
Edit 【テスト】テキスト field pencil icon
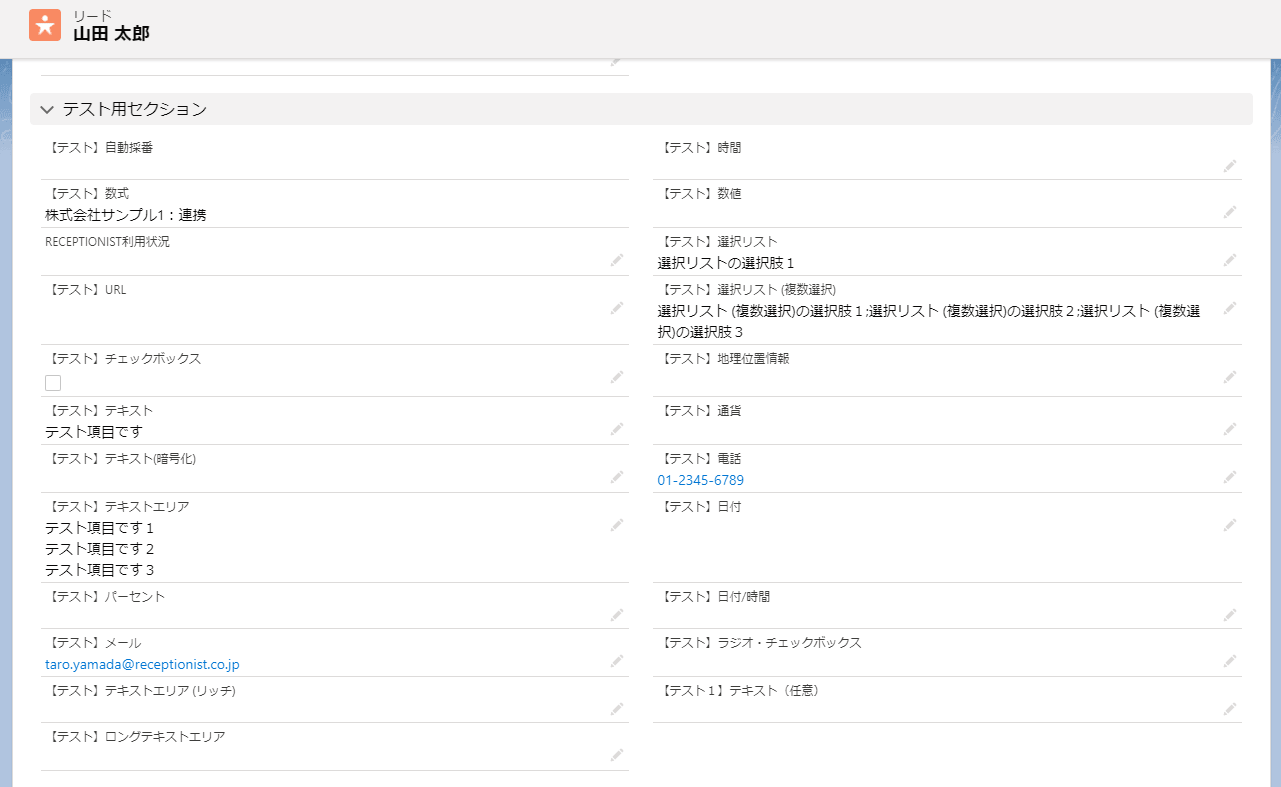(x=617, y=430)
